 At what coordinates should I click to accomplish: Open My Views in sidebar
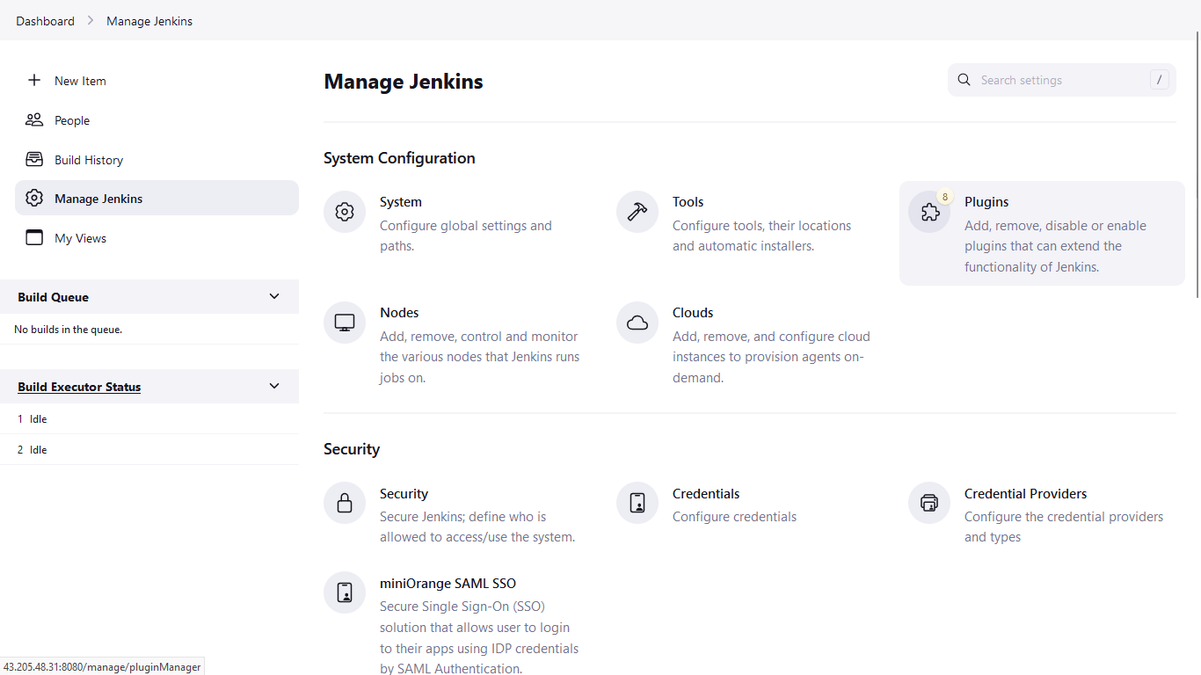pos(157,238)
